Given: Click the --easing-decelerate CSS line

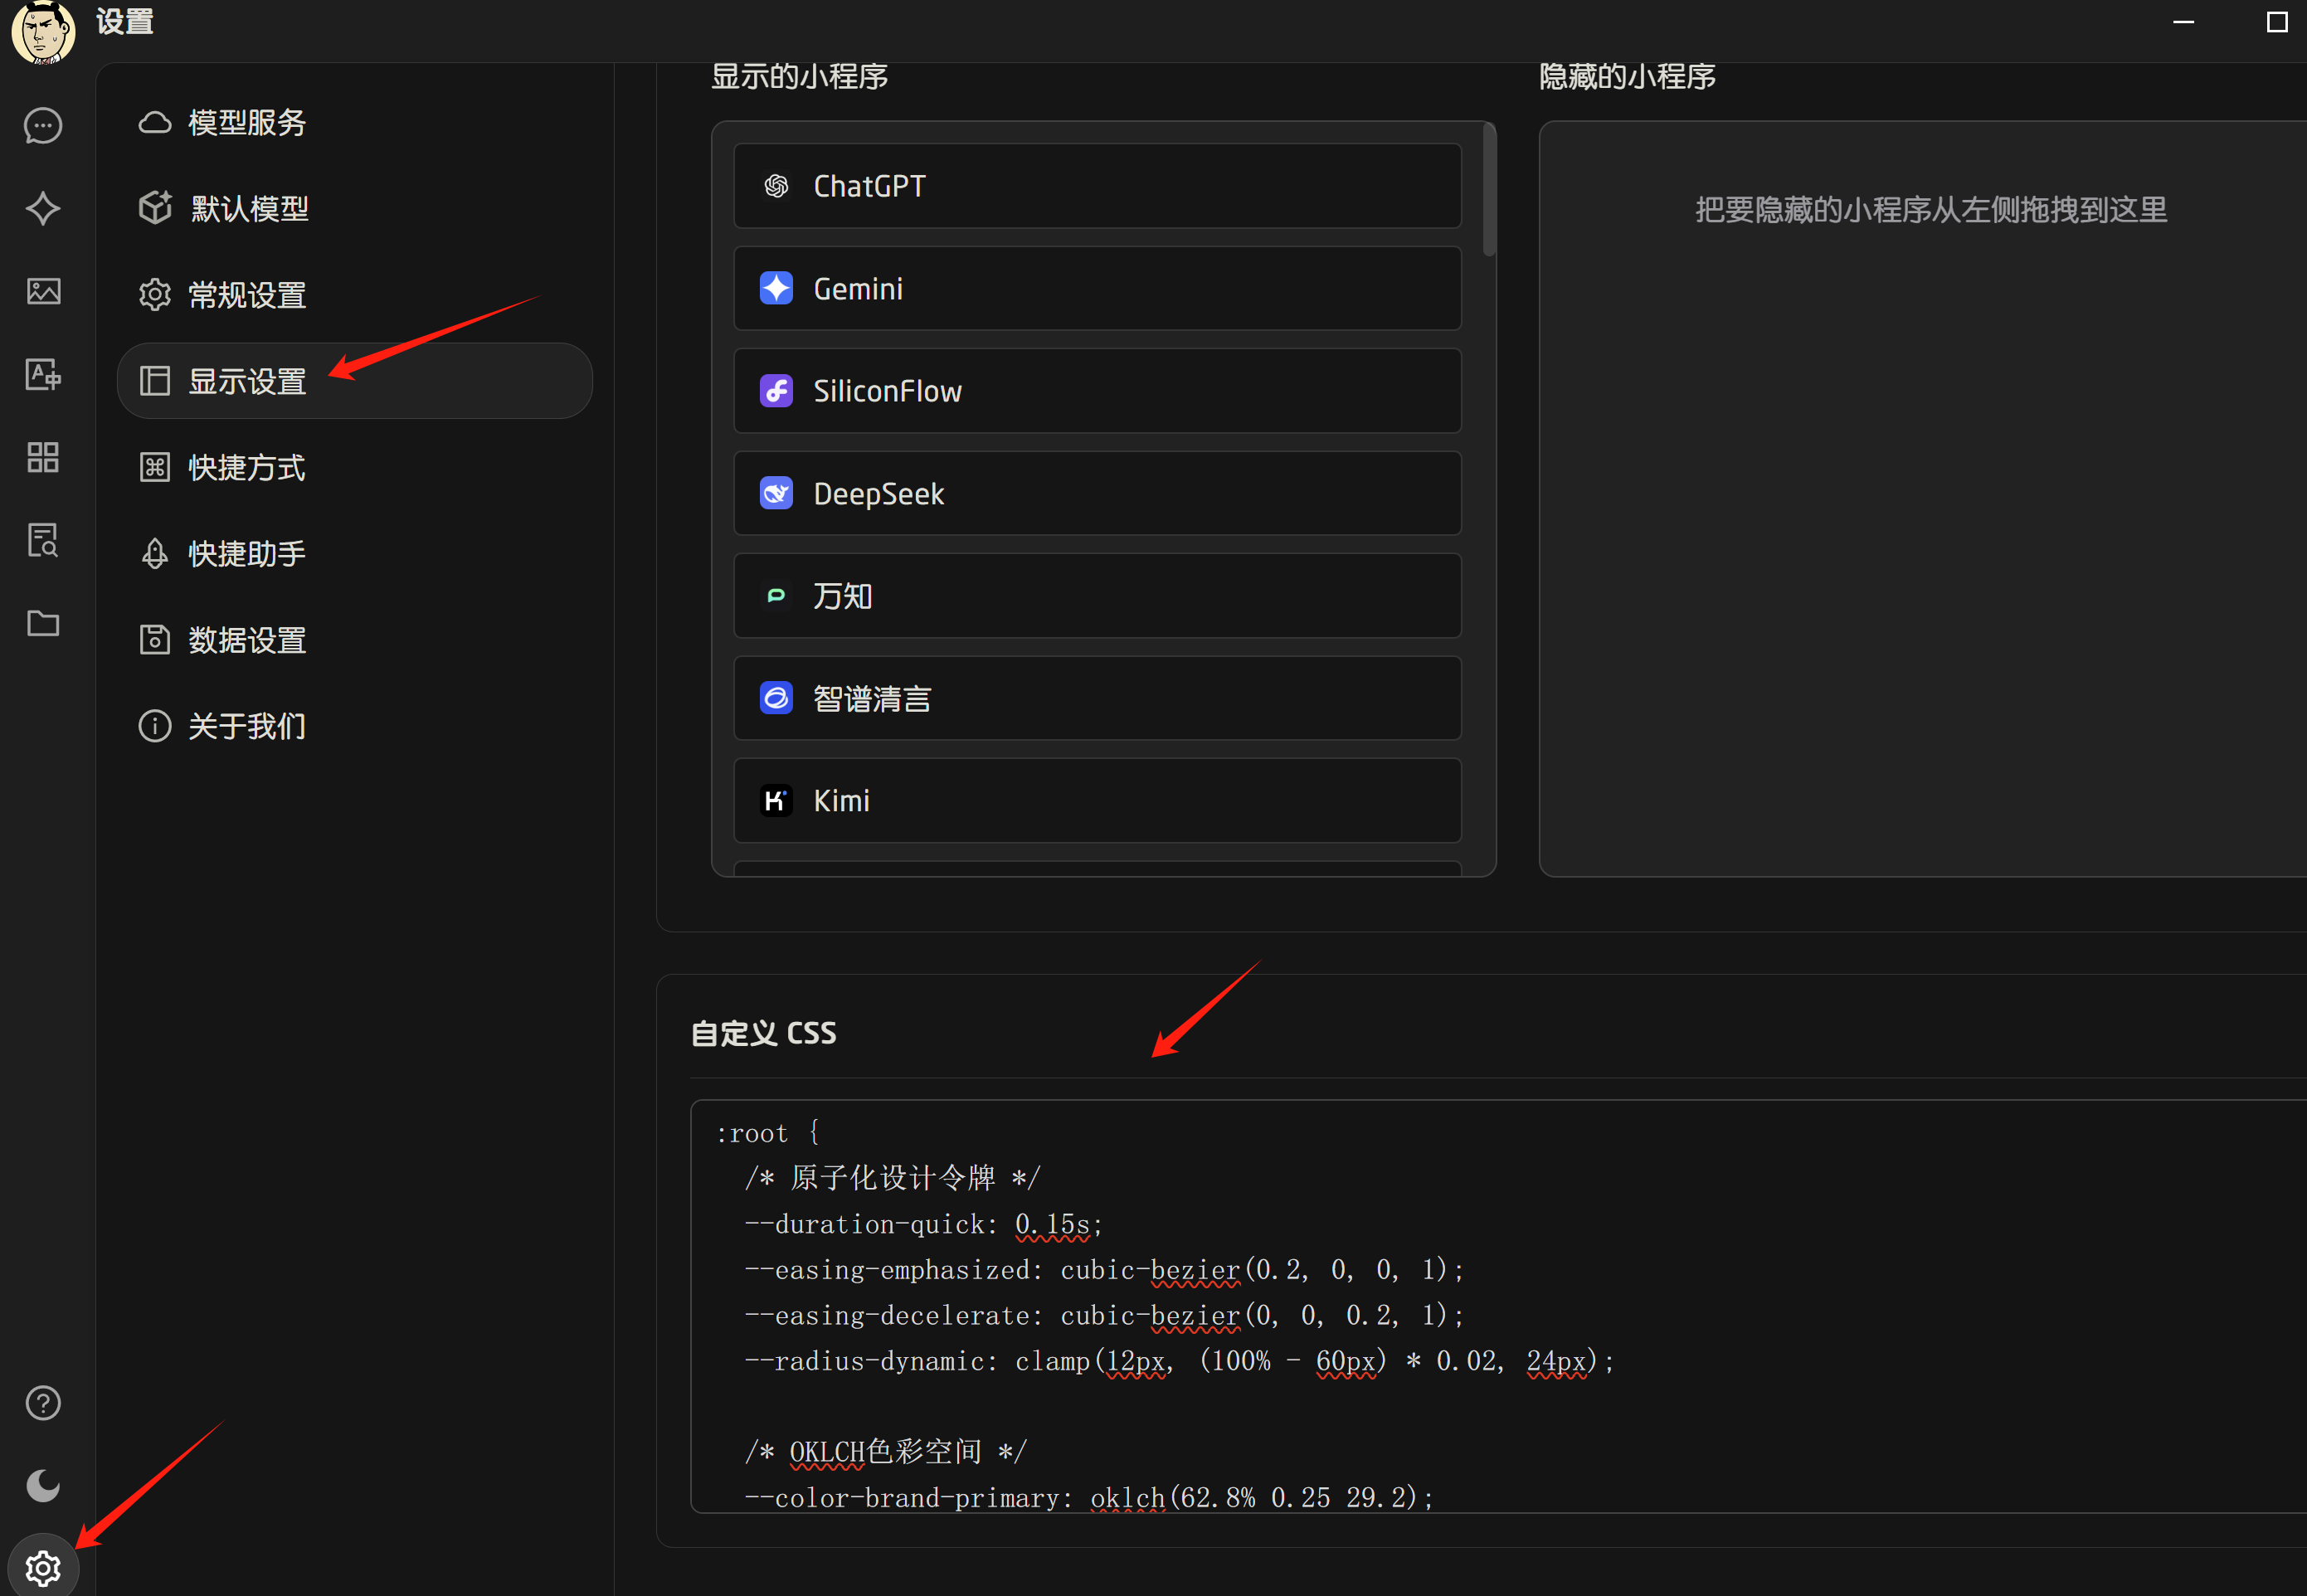Looking at the screenshot, I should point(1104,1315).
